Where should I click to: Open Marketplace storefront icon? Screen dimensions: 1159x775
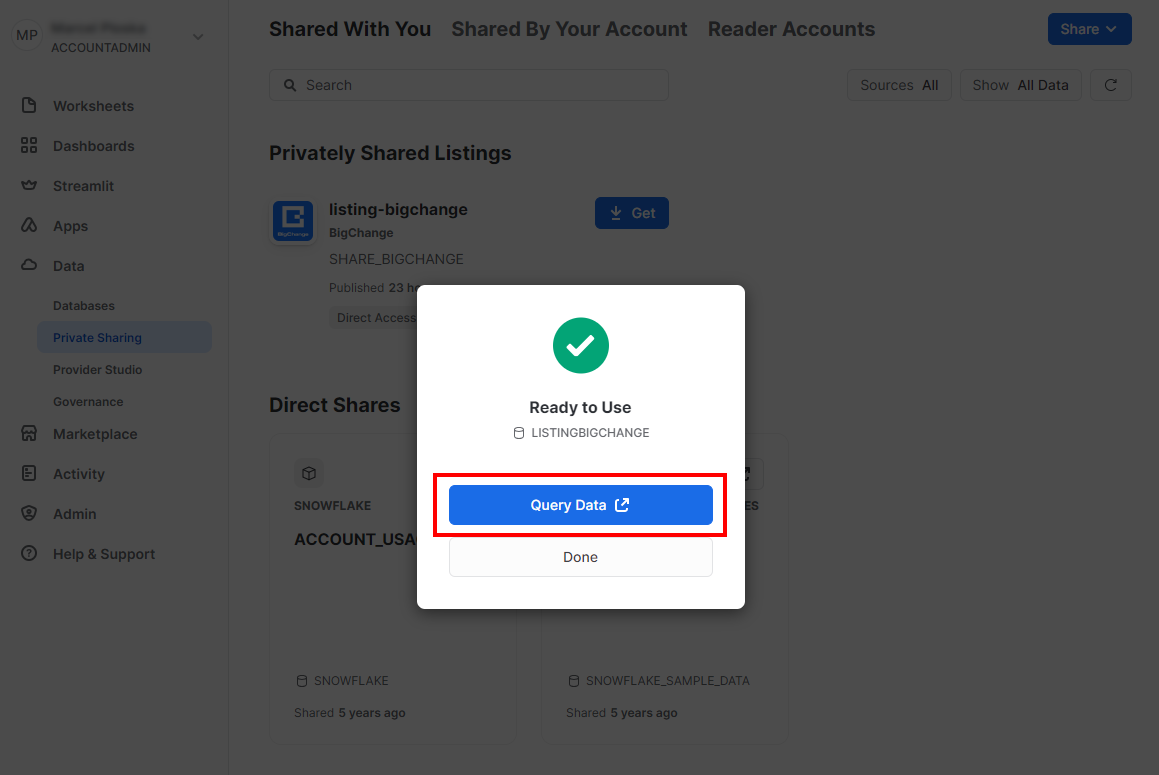click(29, 434)
